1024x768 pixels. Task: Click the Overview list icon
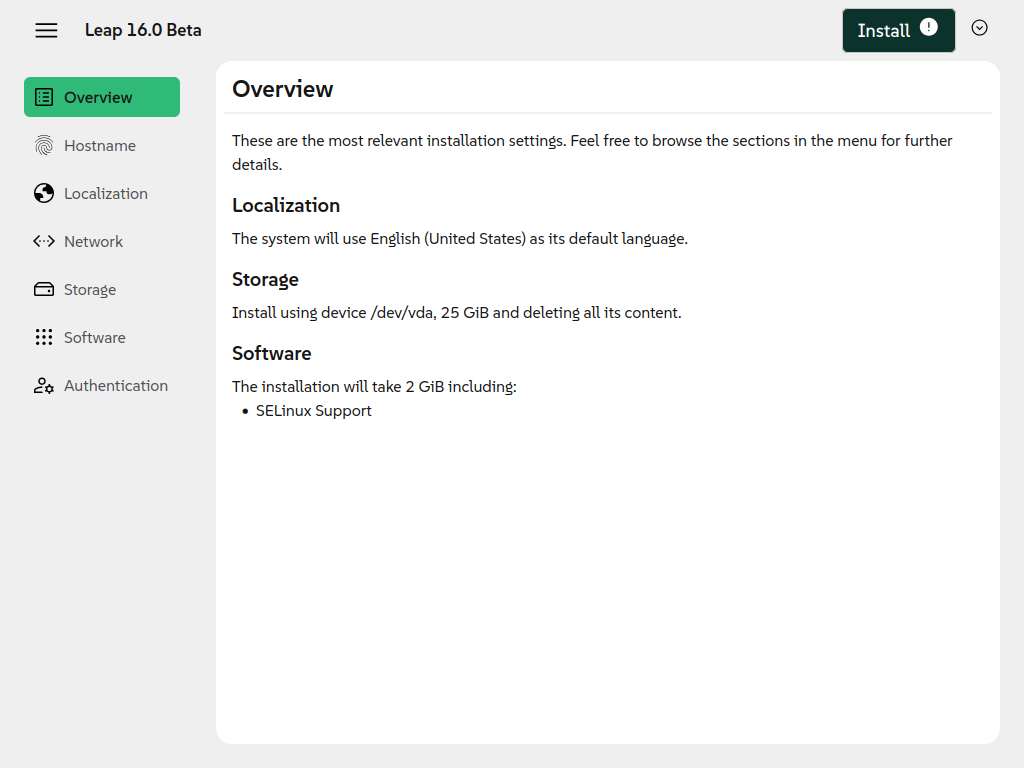click(x=44, y=97)
